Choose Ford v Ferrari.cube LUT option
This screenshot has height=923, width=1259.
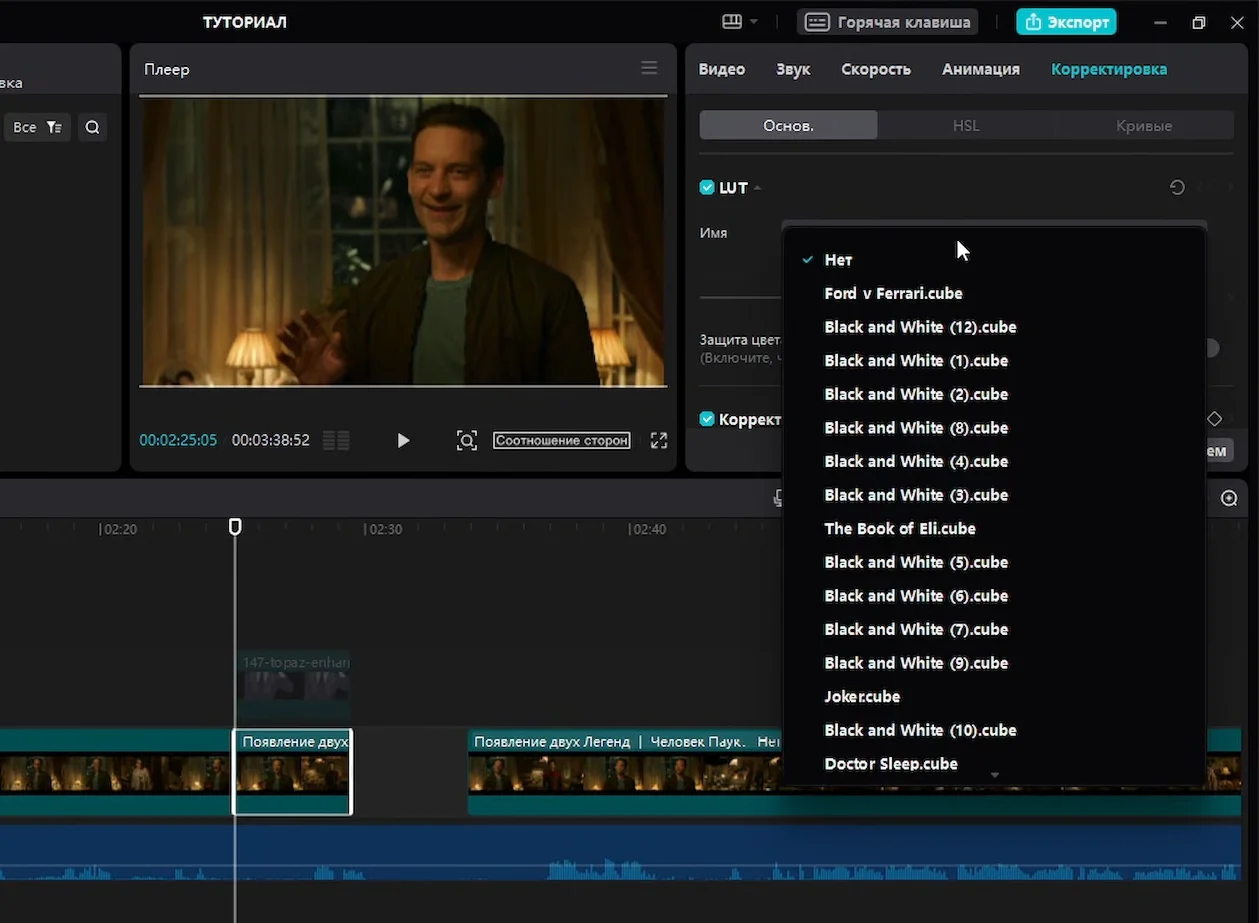coord(893,293)
